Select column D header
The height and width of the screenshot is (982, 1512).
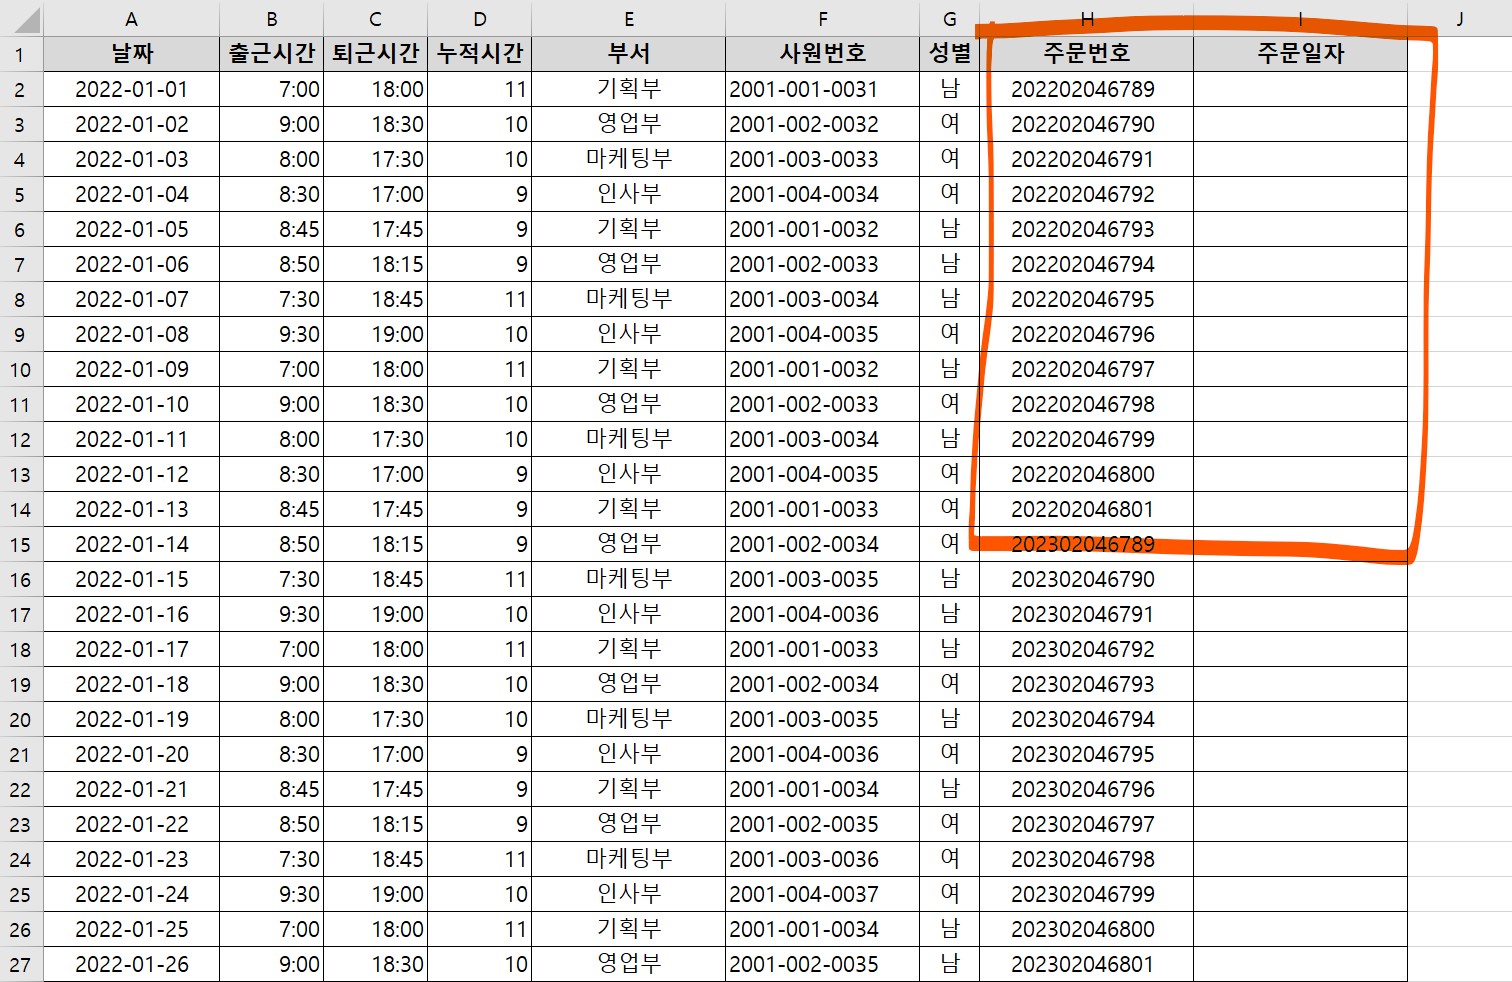tap(480, 18)
